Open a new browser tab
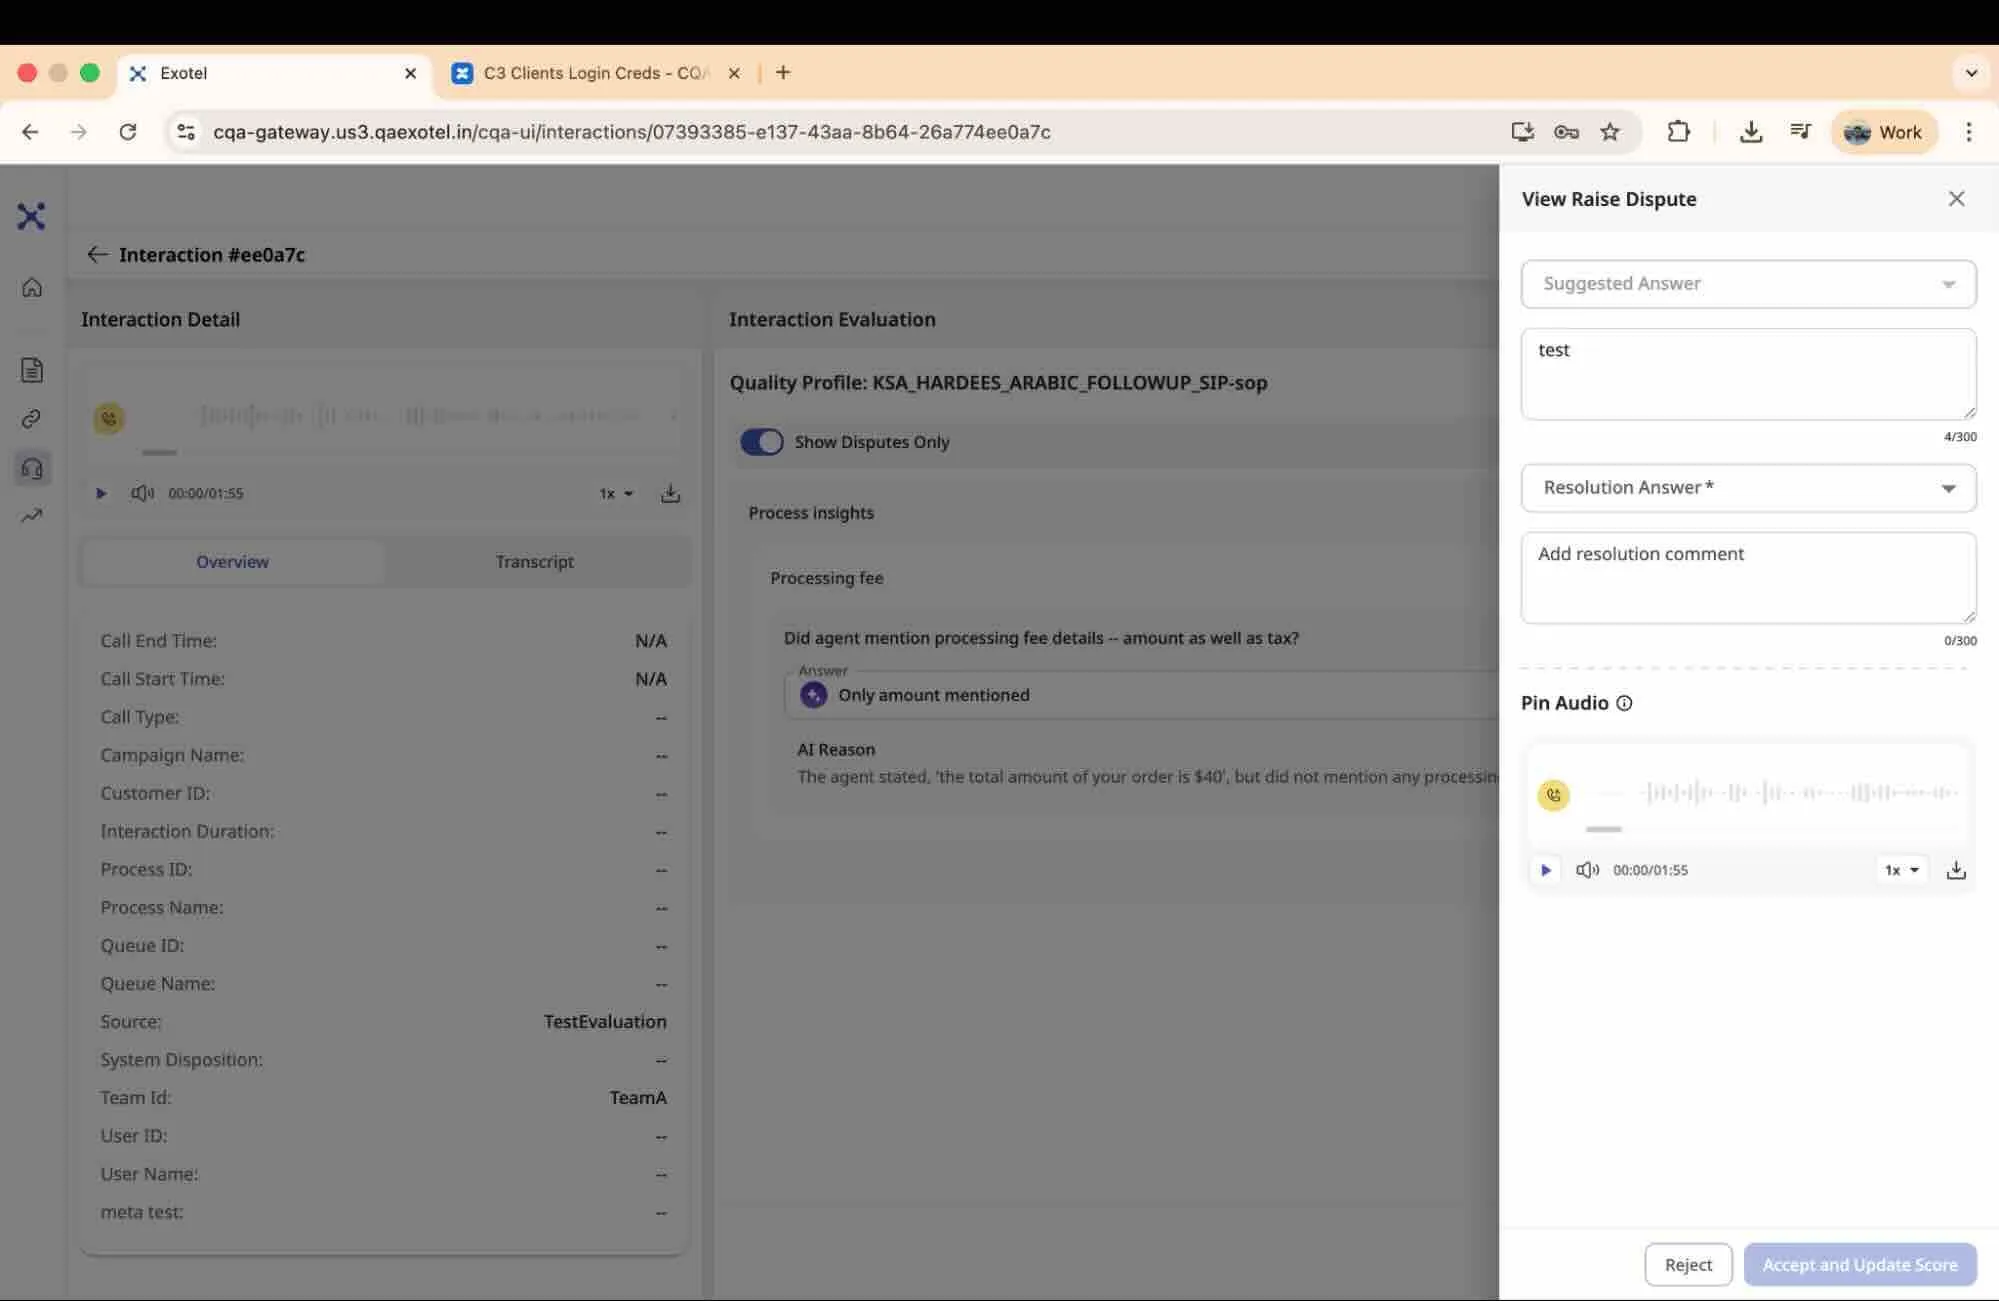 (x=783, y=73)
